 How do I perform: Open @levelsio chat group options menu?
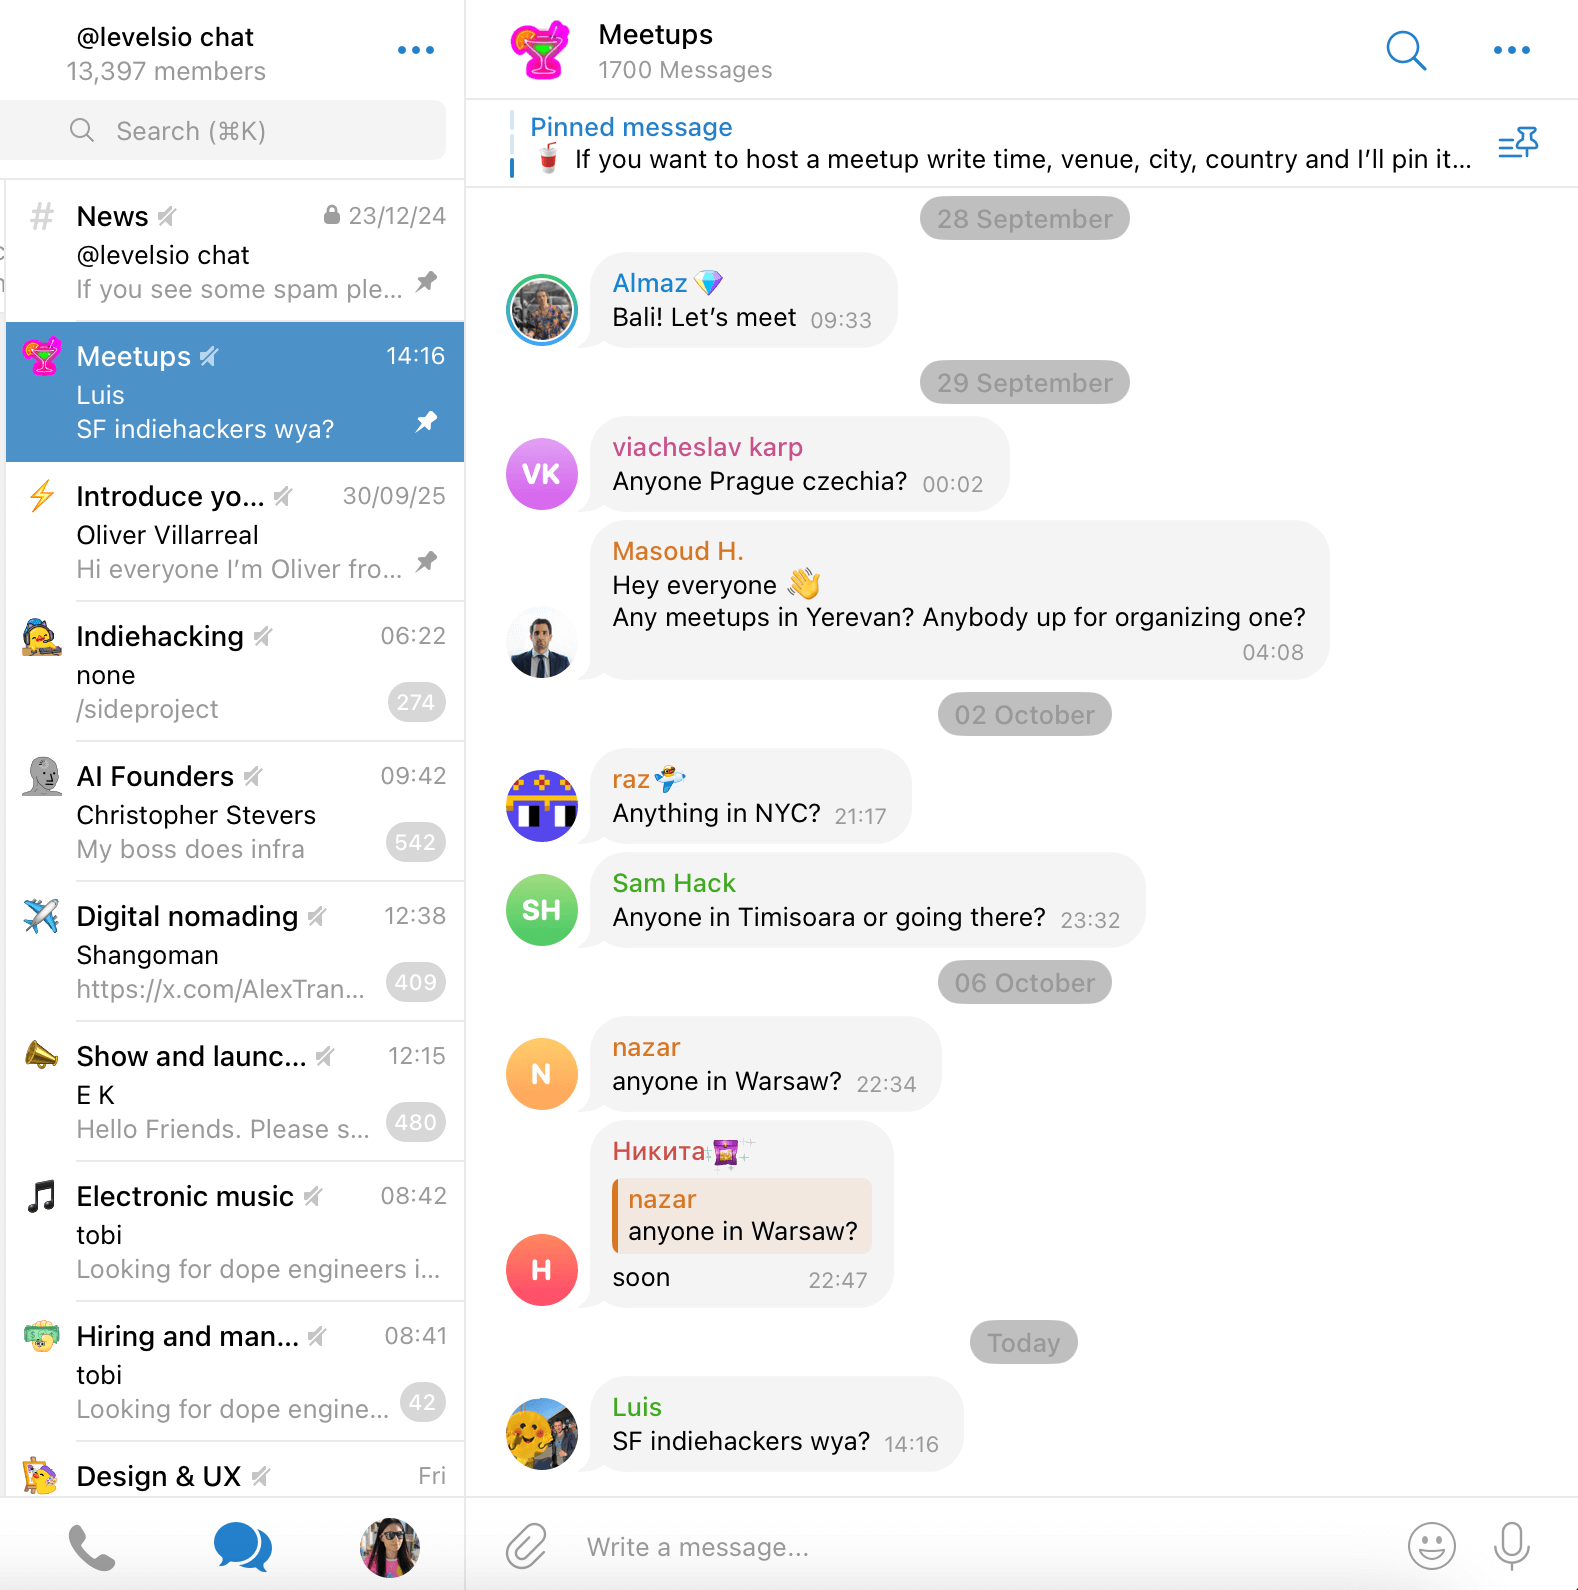point(415,50)
